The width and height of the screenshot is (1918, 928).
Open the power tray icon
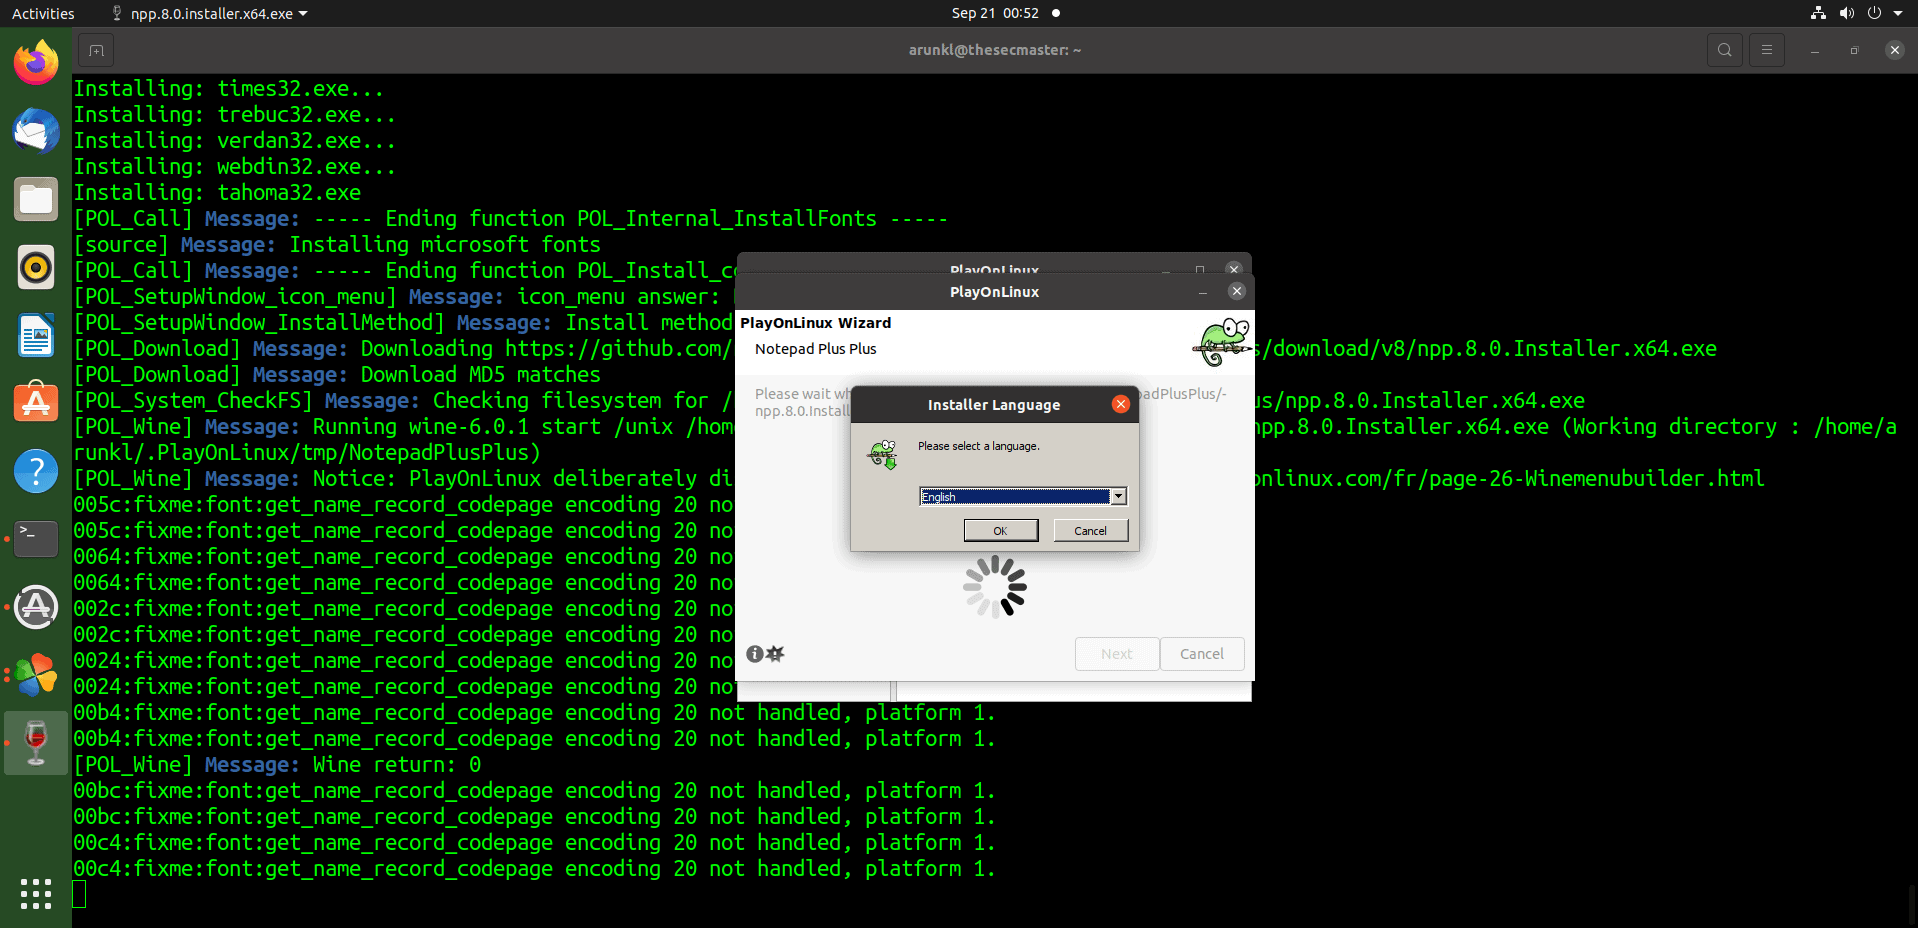(1874, 13)
